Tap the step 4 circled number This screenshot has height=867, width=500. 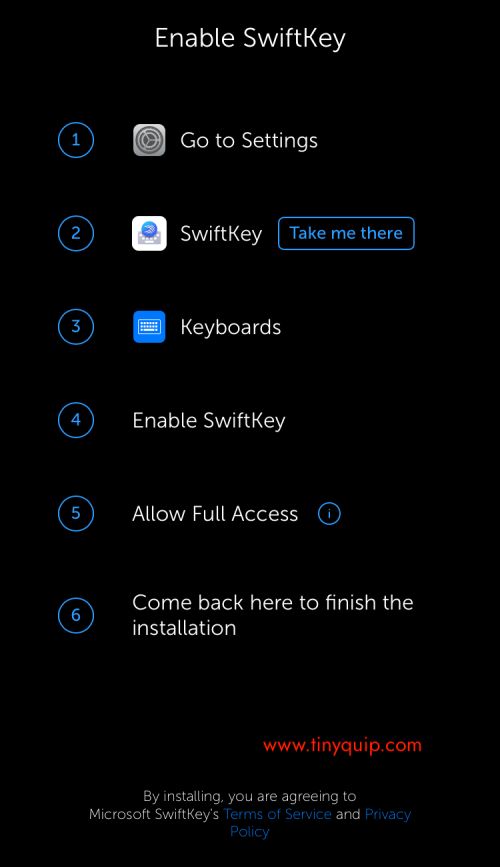(76, 420)
